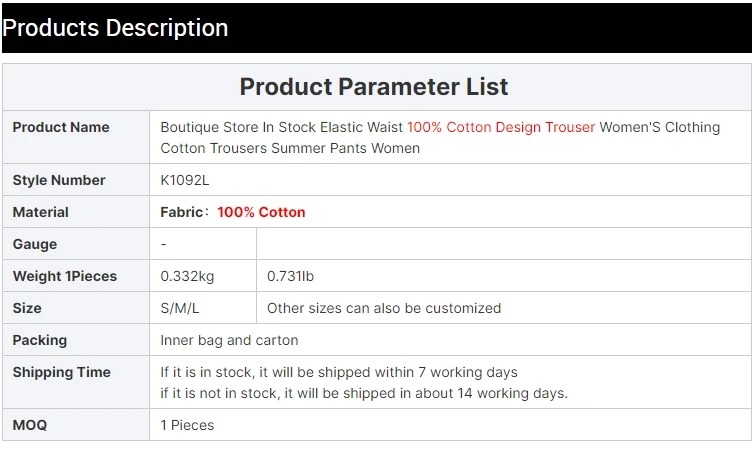
Task: Click the Gauge row label
Action: tap(35, 244)
